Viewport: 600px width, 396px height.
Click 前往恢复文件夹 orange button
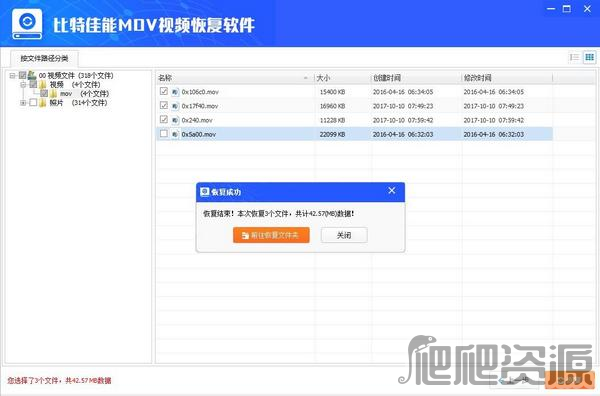click(271, 235)
